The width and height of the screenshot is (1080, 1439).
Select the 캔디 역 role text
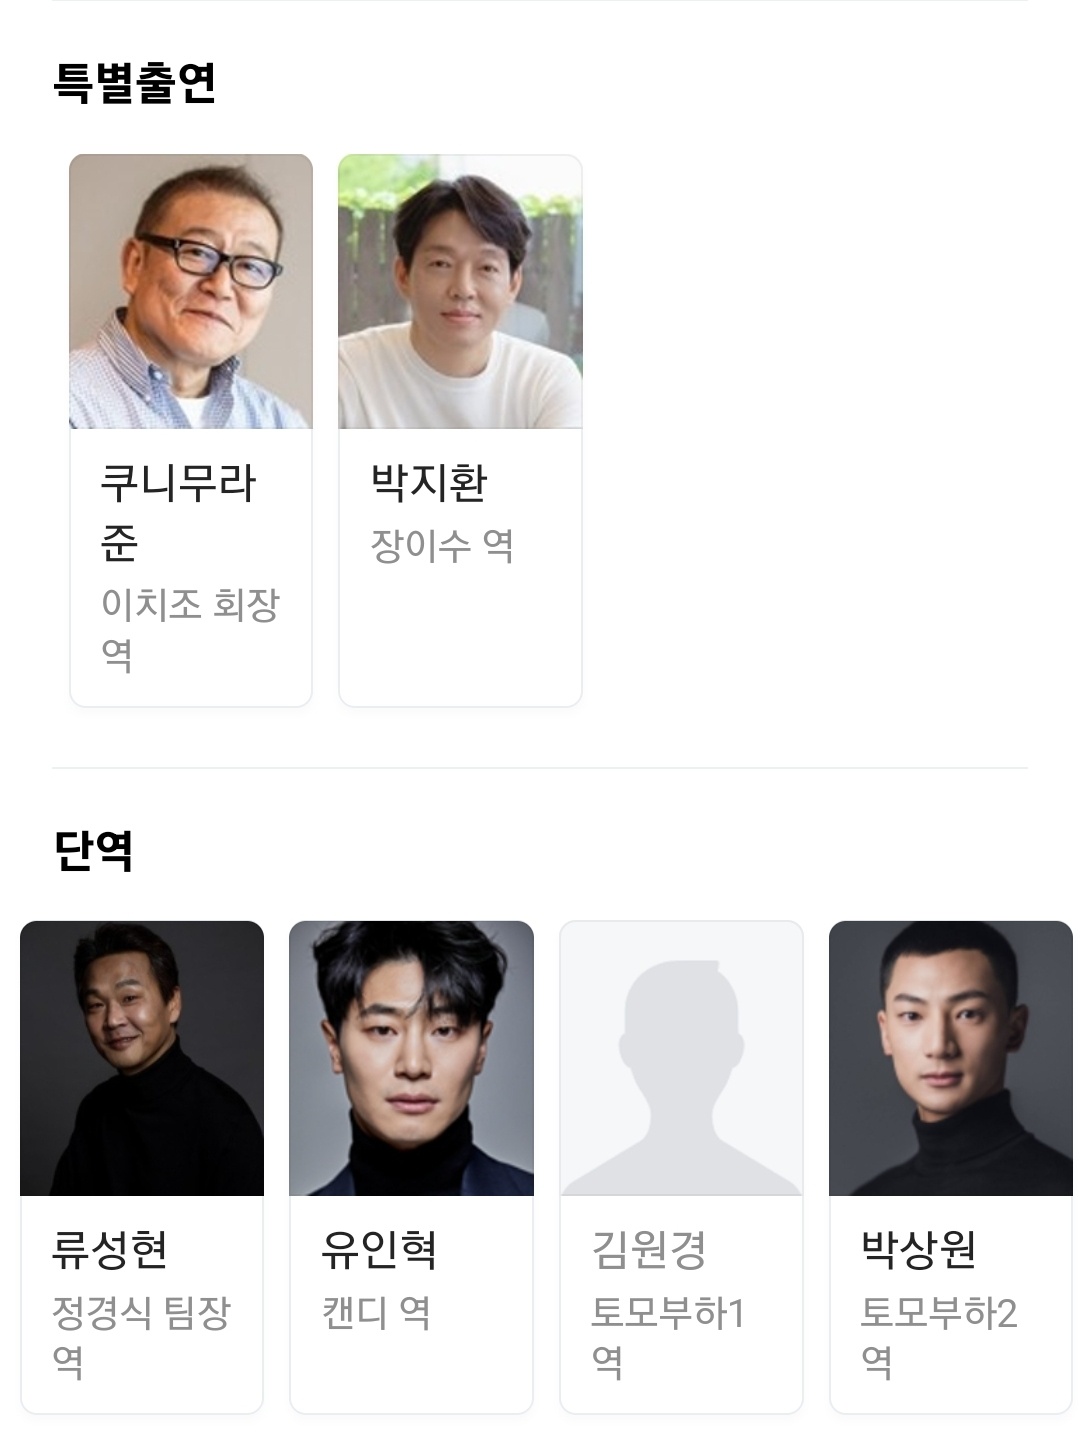376,1312
